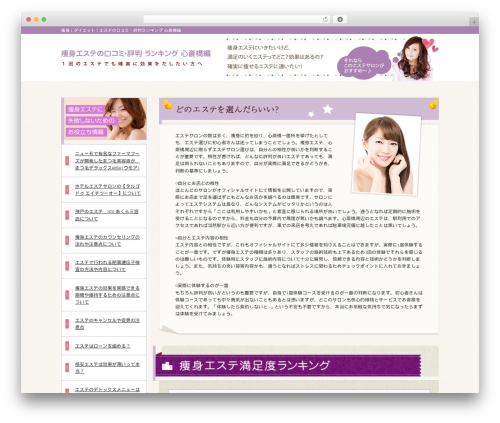Click the header text 痩身エステにいきたいけど

click(x=259, y=48)
